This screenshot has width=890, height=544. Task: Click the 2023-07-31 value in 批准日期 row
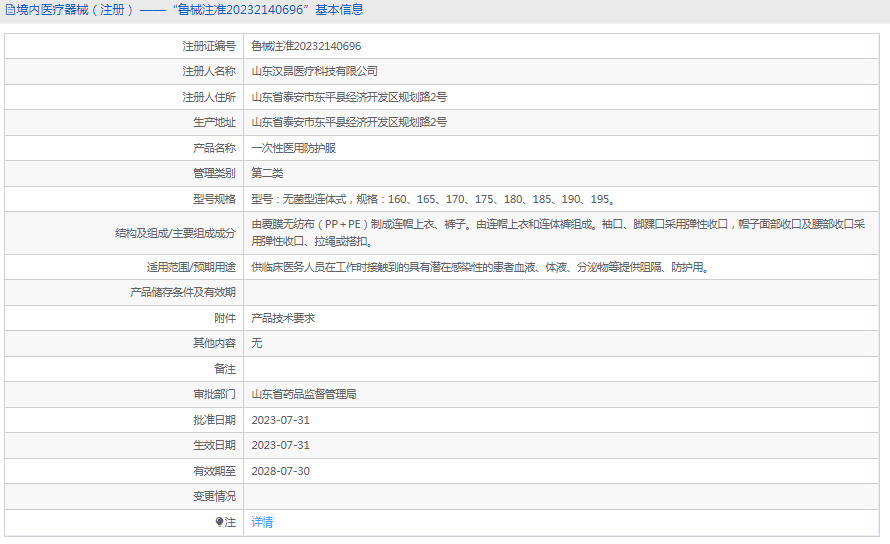(x=280, y=420)
